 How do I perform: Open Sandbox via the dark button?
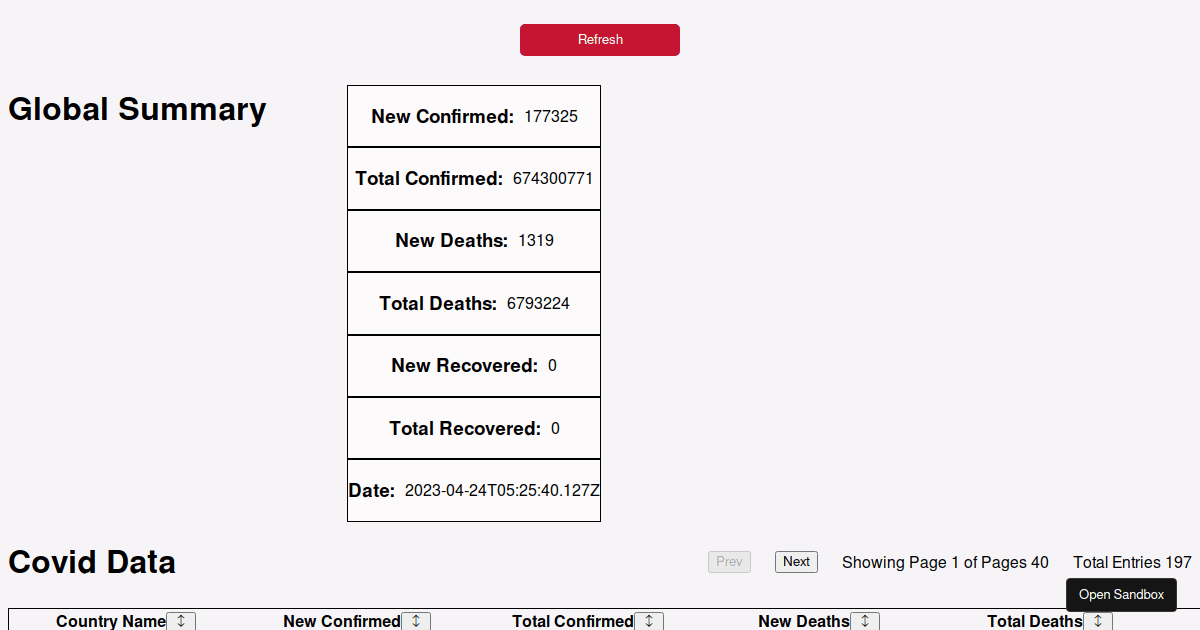click(1121, 595)
